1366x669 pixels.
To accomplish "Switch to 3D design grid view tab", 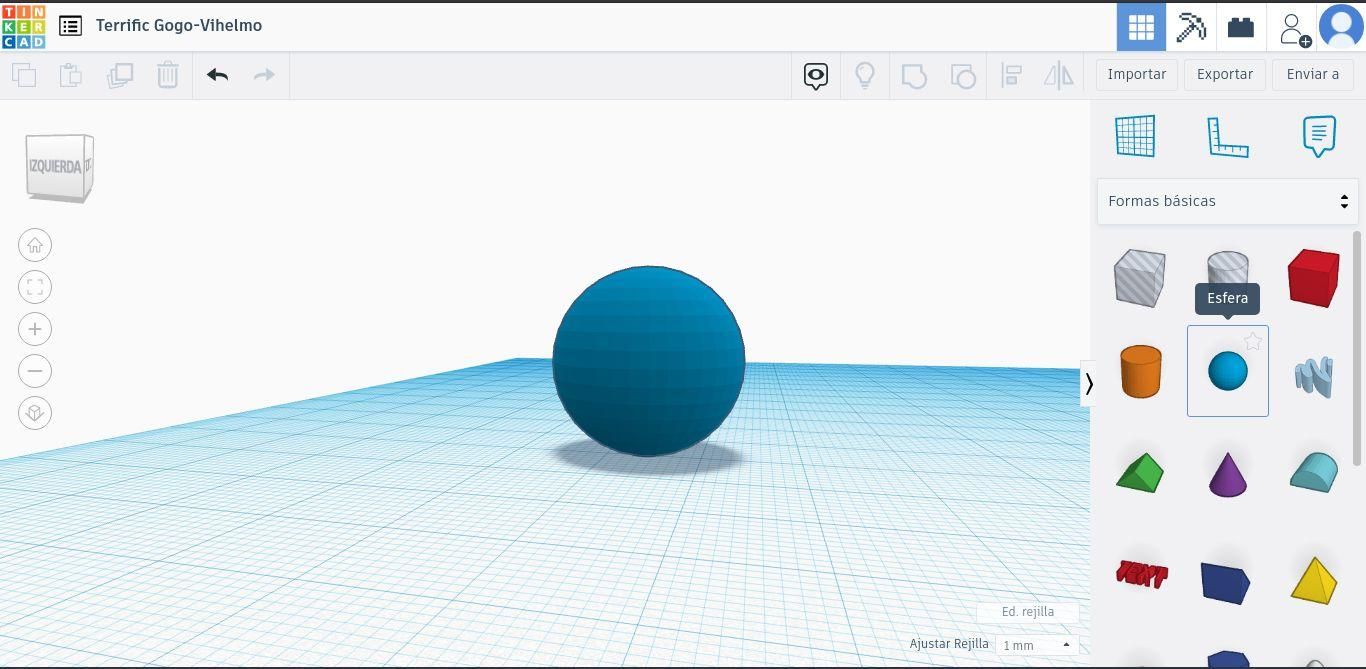I will click(1141, 26).
